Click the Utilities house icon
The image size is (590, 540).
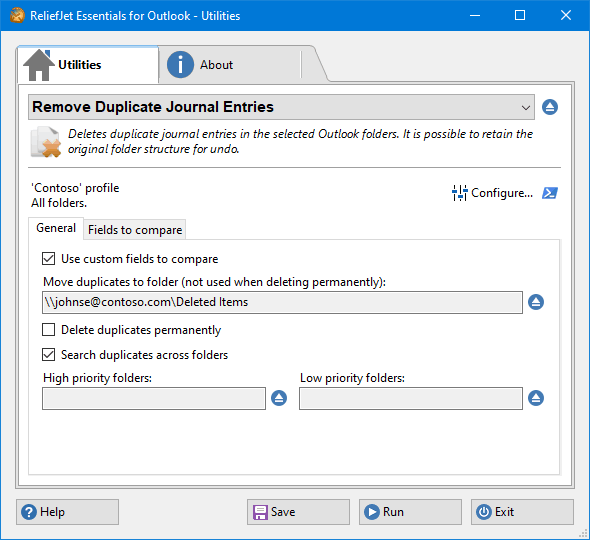(38, 65)
